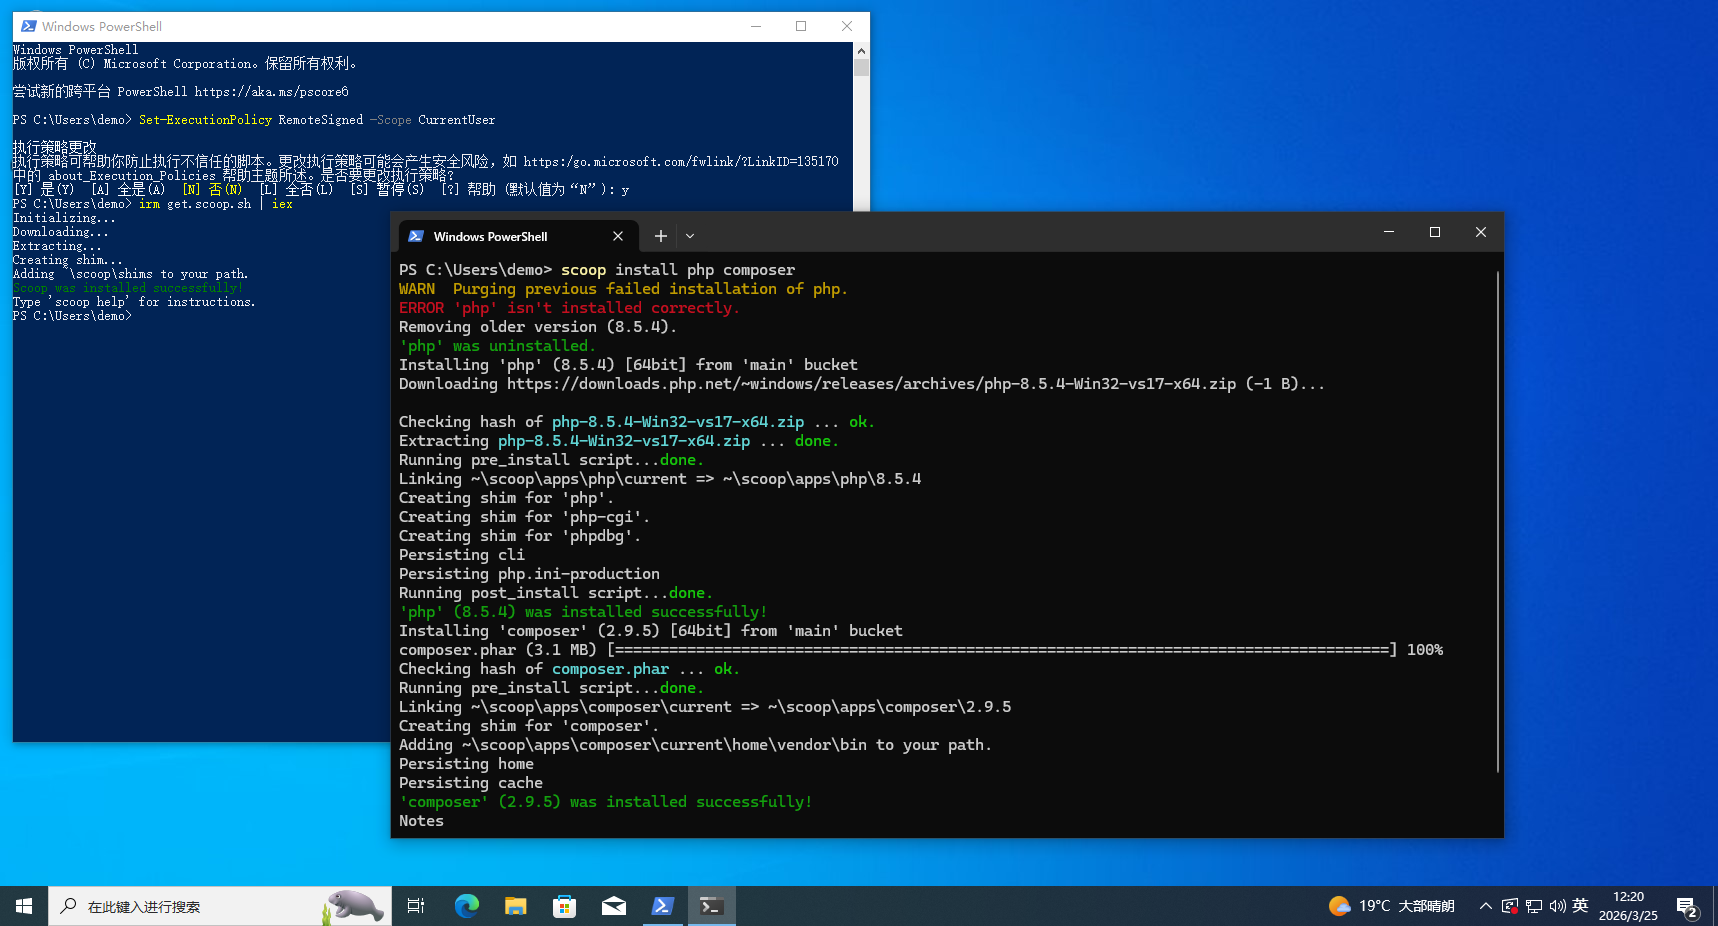The height and width of the screenshot is (926, 1718).
Task: Click the network status tray icon
Action: pyautogui.click(x=1533, y=906)
